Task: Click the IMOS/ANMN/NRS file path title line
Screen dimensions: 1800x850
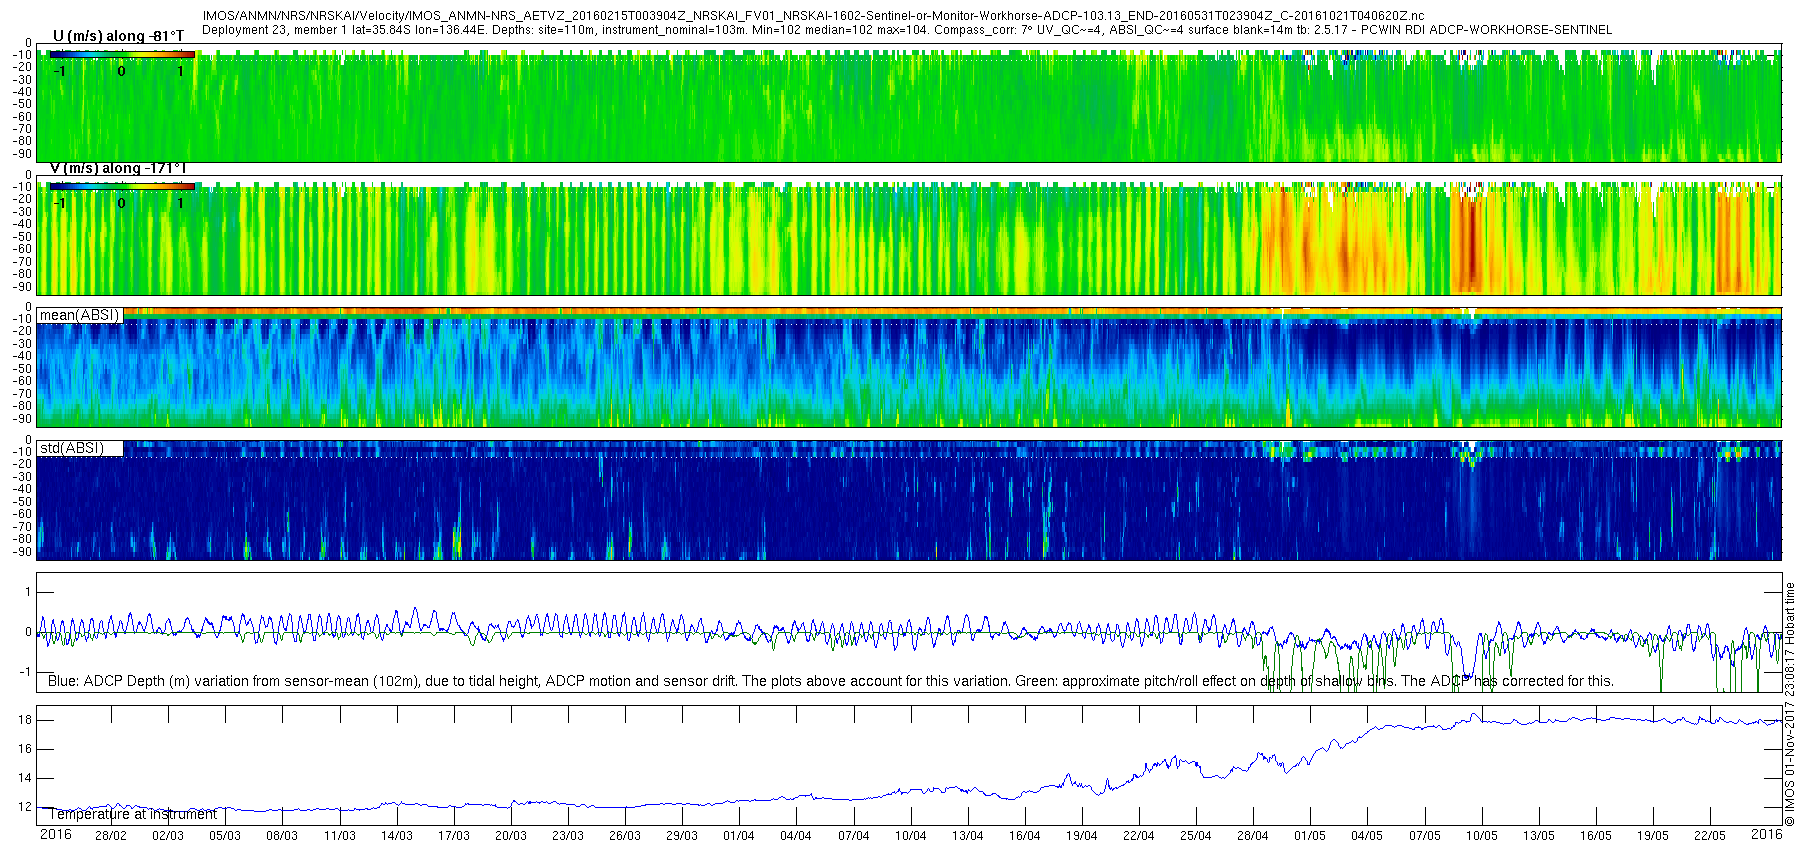Action: point(813,16)
